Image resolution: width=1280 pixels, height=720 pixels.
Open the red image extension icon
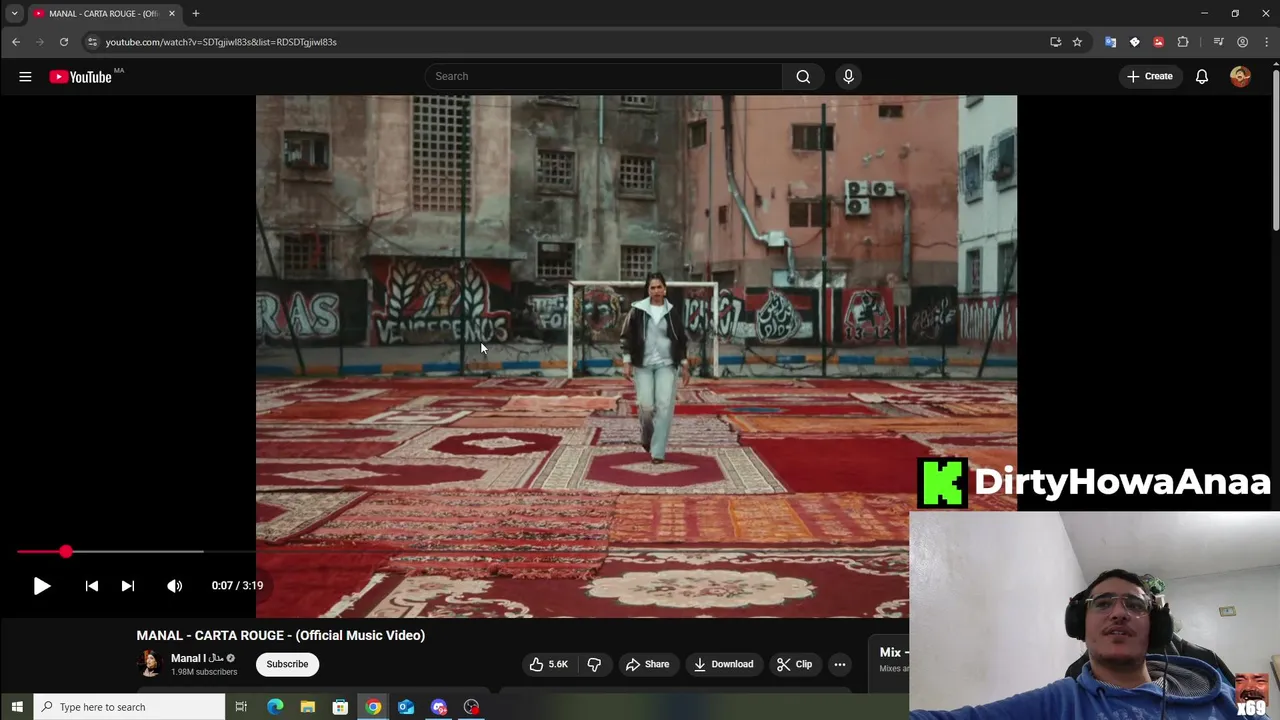pyautogui.click(x=1158, y=42)
